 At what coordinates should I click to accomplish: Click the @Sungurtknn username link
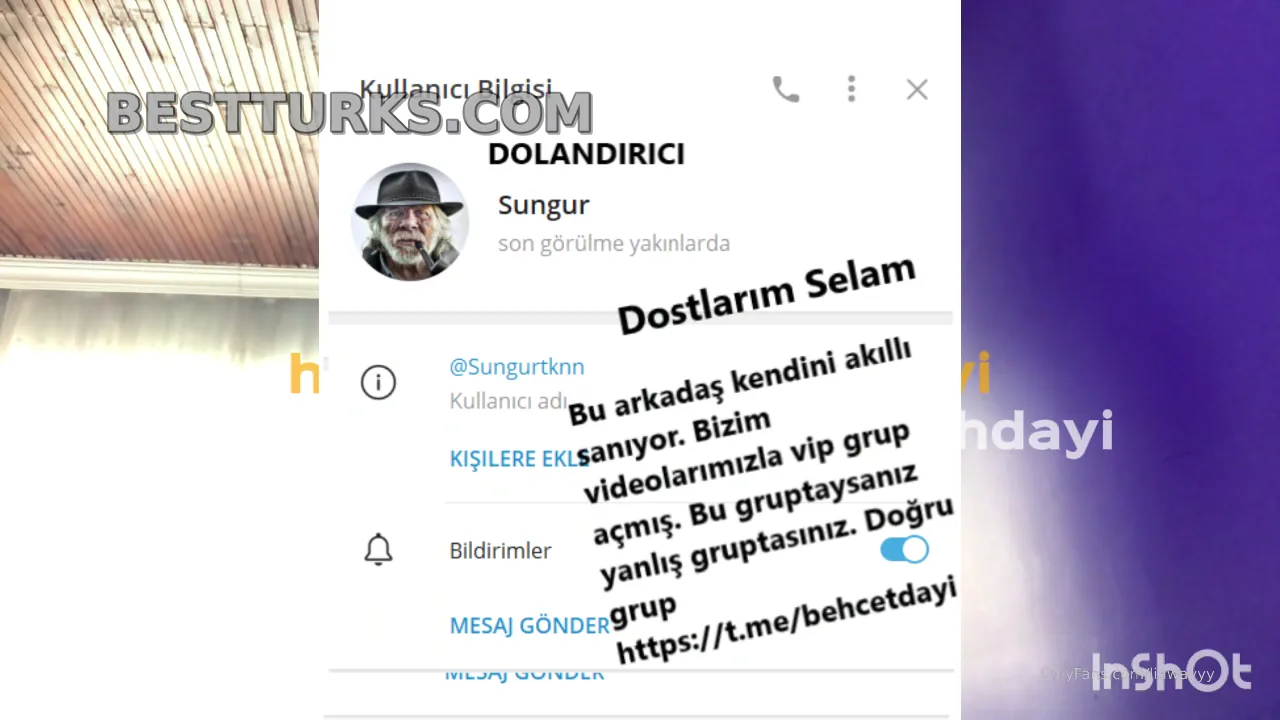tap(517, 367)
